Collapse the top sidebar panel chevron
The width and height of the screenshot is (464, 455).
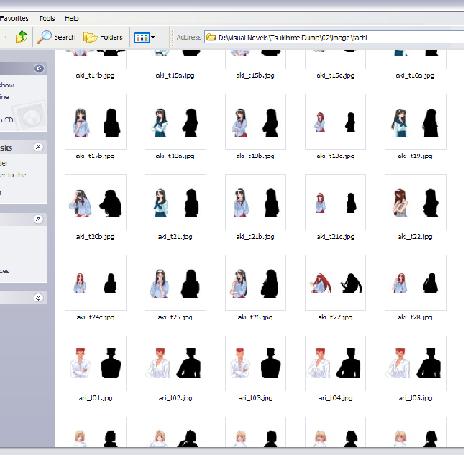click(x=39, y=68)
